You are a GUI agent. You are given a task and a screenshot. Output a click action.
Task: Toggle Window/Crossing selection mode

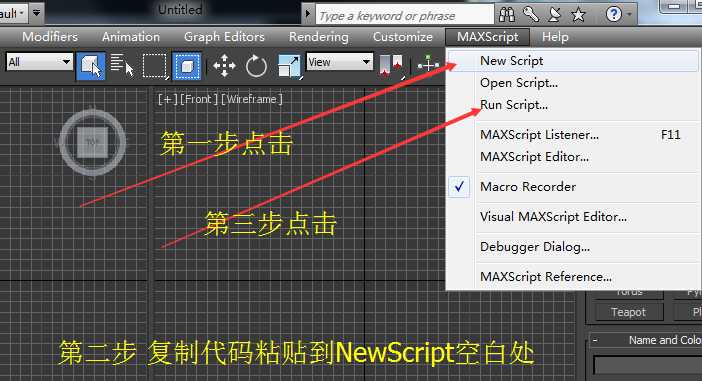point(187,66)
